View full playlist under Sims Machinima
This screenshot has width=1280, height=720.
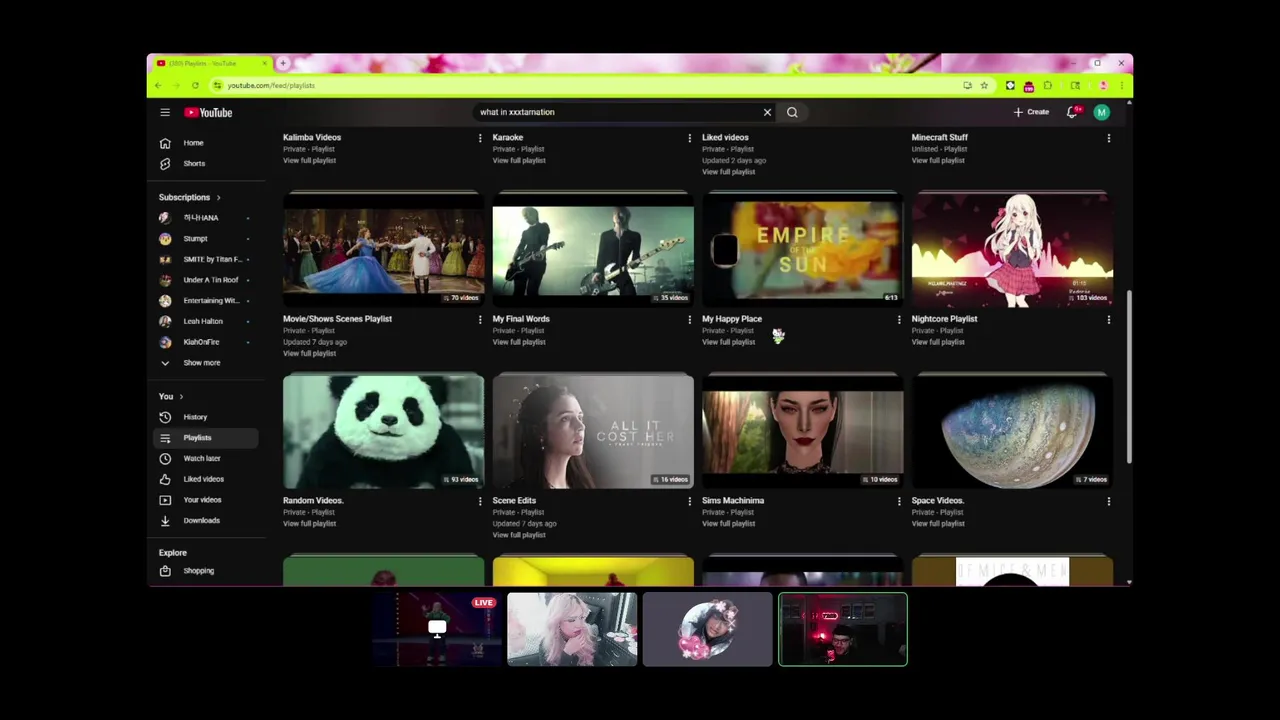[x=728, y=524]
